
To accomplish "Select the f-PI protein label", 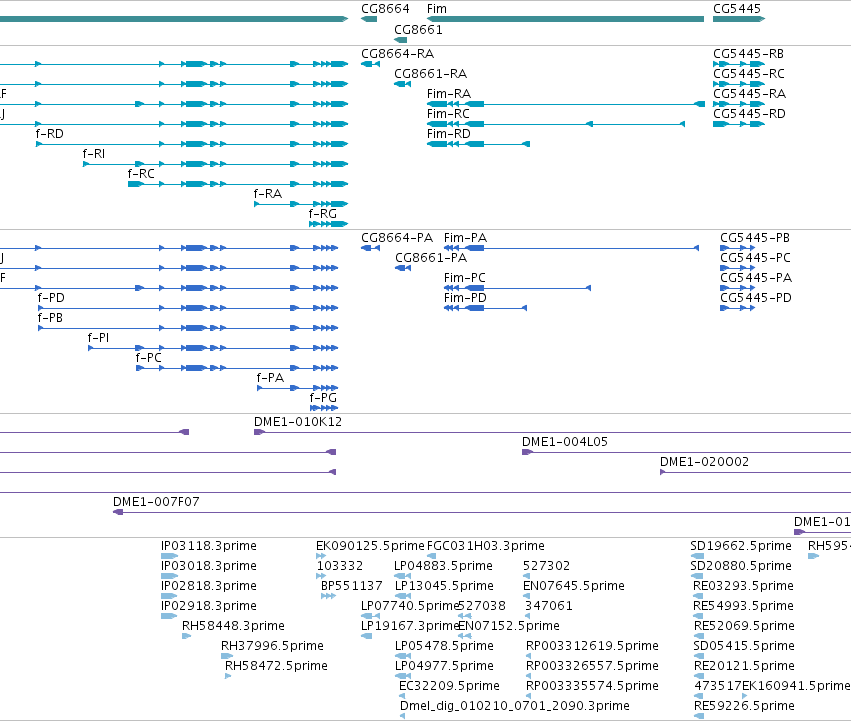I will [98, 338].
